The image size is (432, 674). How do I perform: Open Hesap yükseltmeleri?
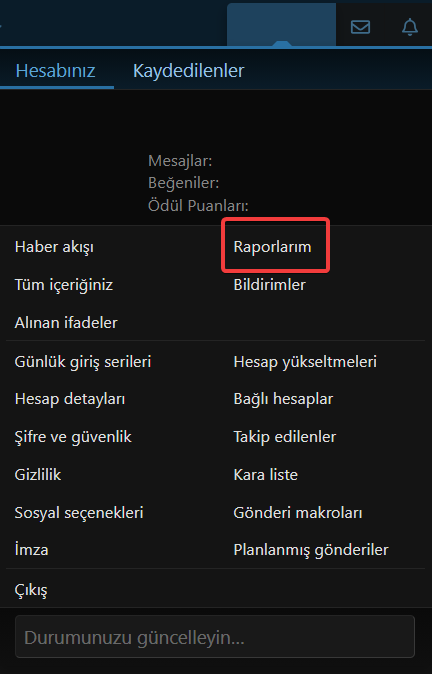pyautogui.click(x=305, y=362)
